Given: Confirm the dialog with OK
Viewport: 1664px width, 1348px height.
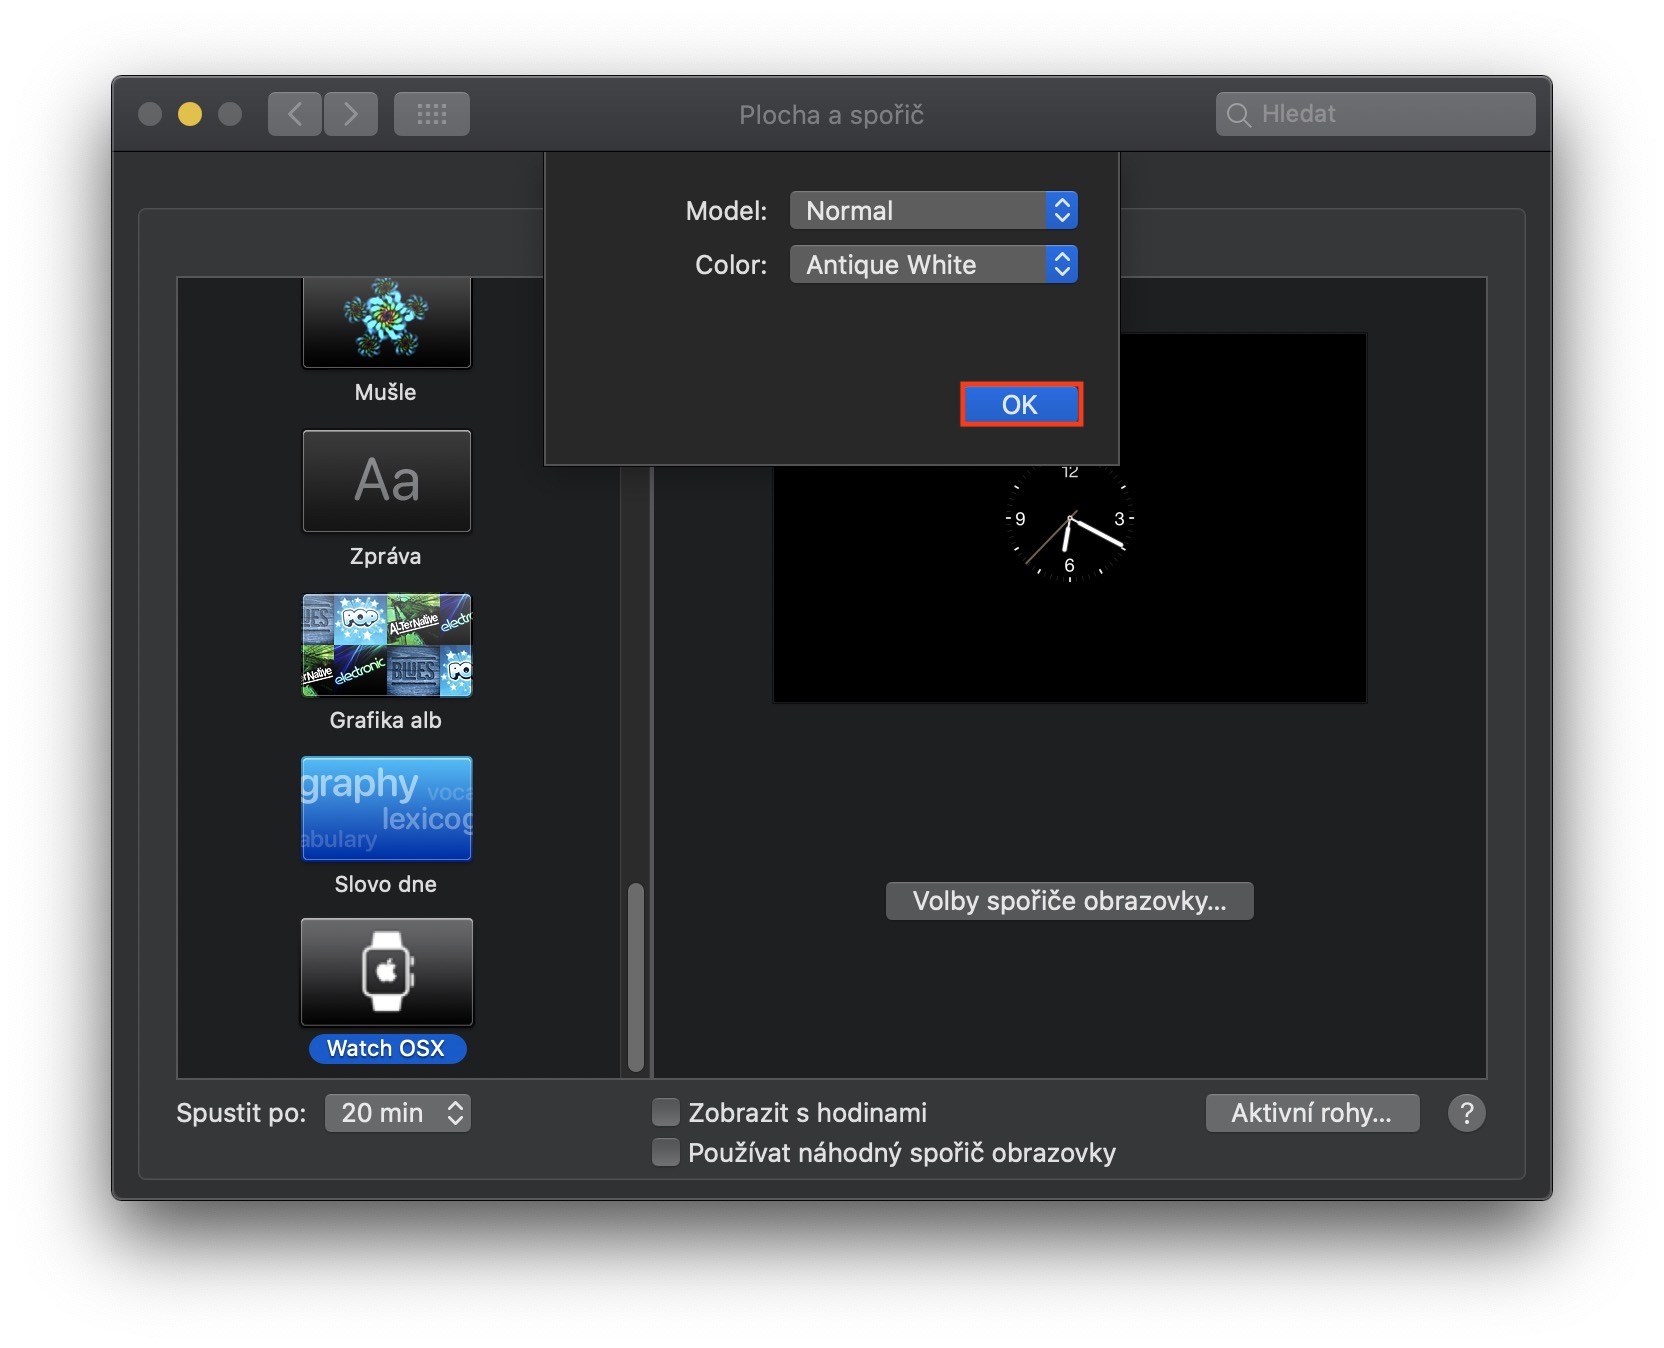Looking at the screenshot, I should [x=1021, y=405].
